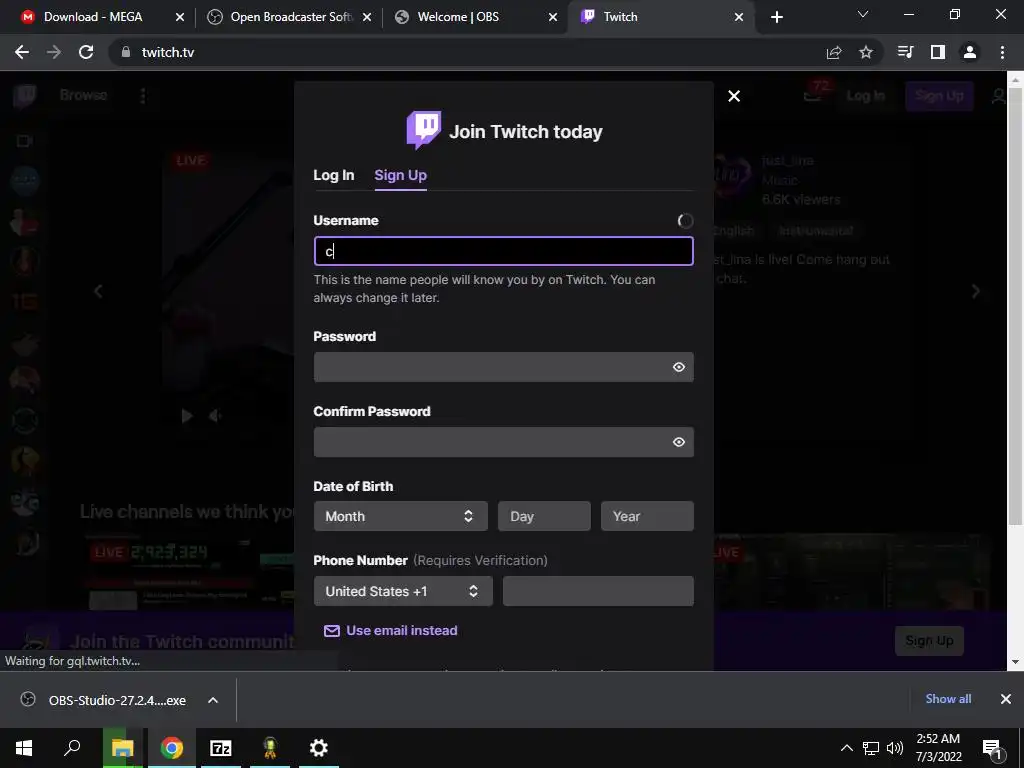Click the Day field
1024x768 pixels.
[x=544, y=516]
